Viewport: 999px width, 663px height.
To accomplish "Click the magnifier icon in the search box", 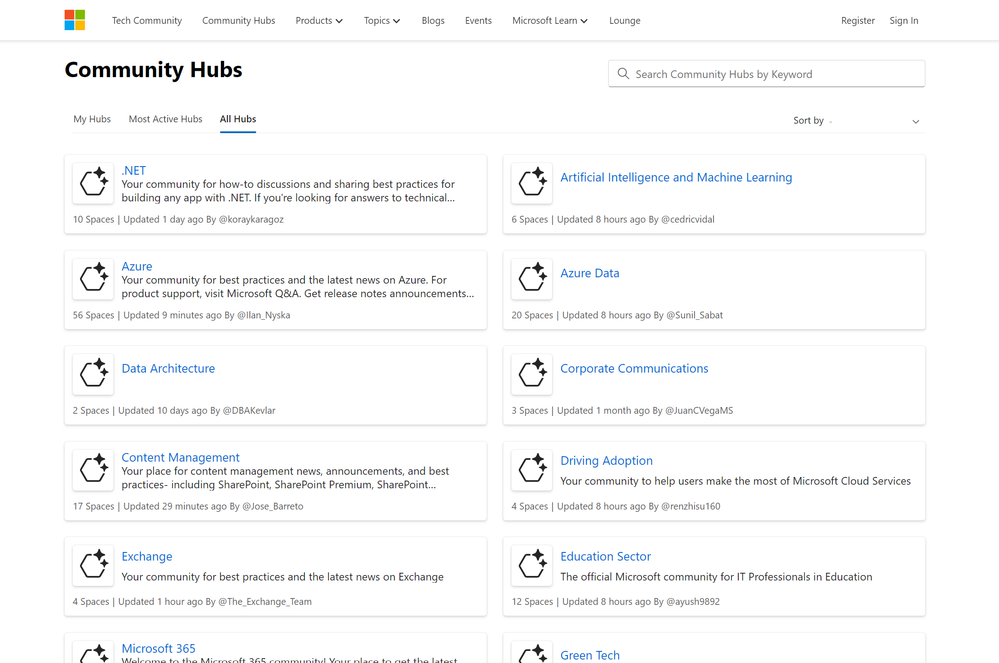I will [x=623, y=74].
